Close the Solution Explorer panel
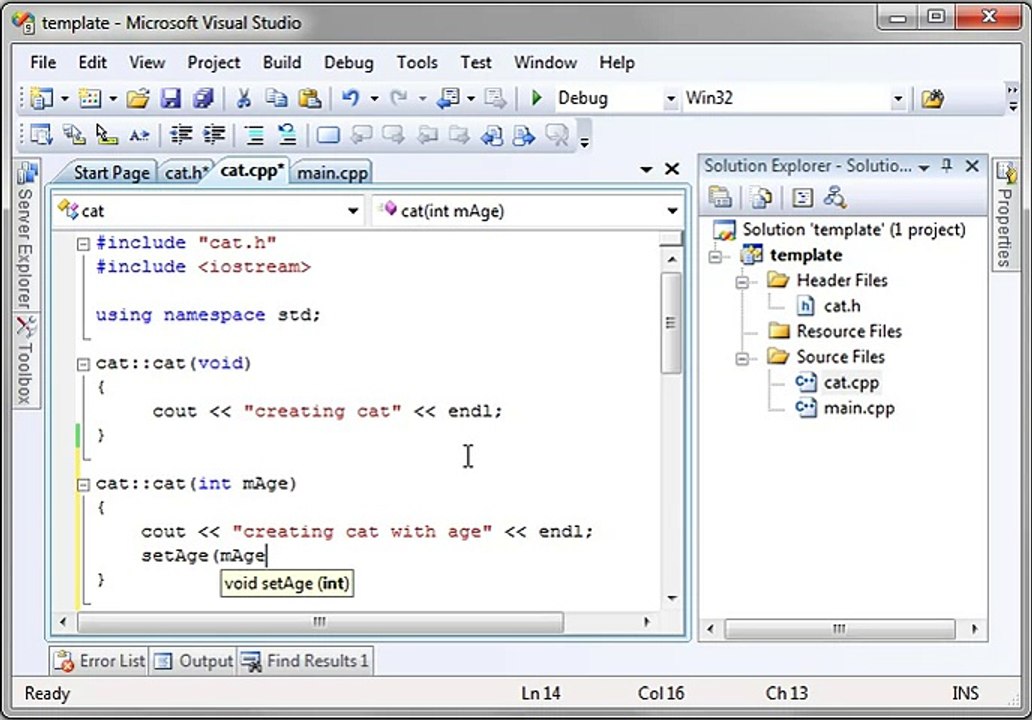Image resolution: width=1032 pixels, height=720 pixels. point(972,166)
